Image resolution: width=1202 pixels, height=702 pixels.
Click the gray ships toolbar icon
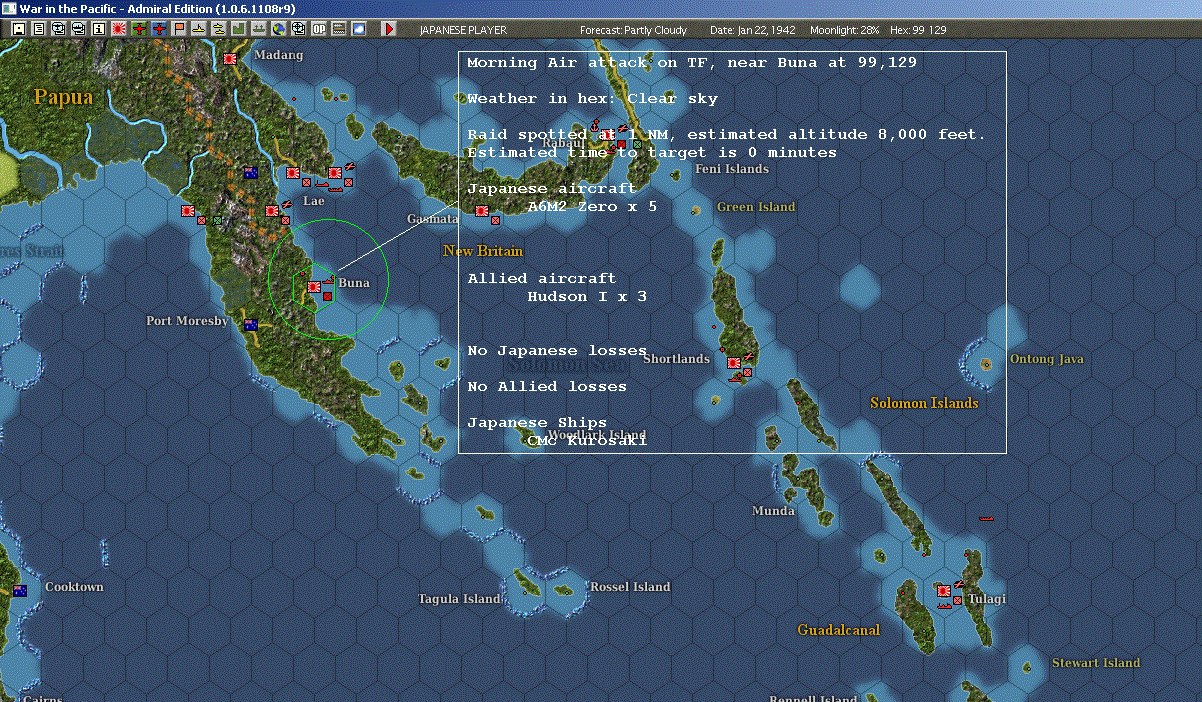(x=259, y=30)
